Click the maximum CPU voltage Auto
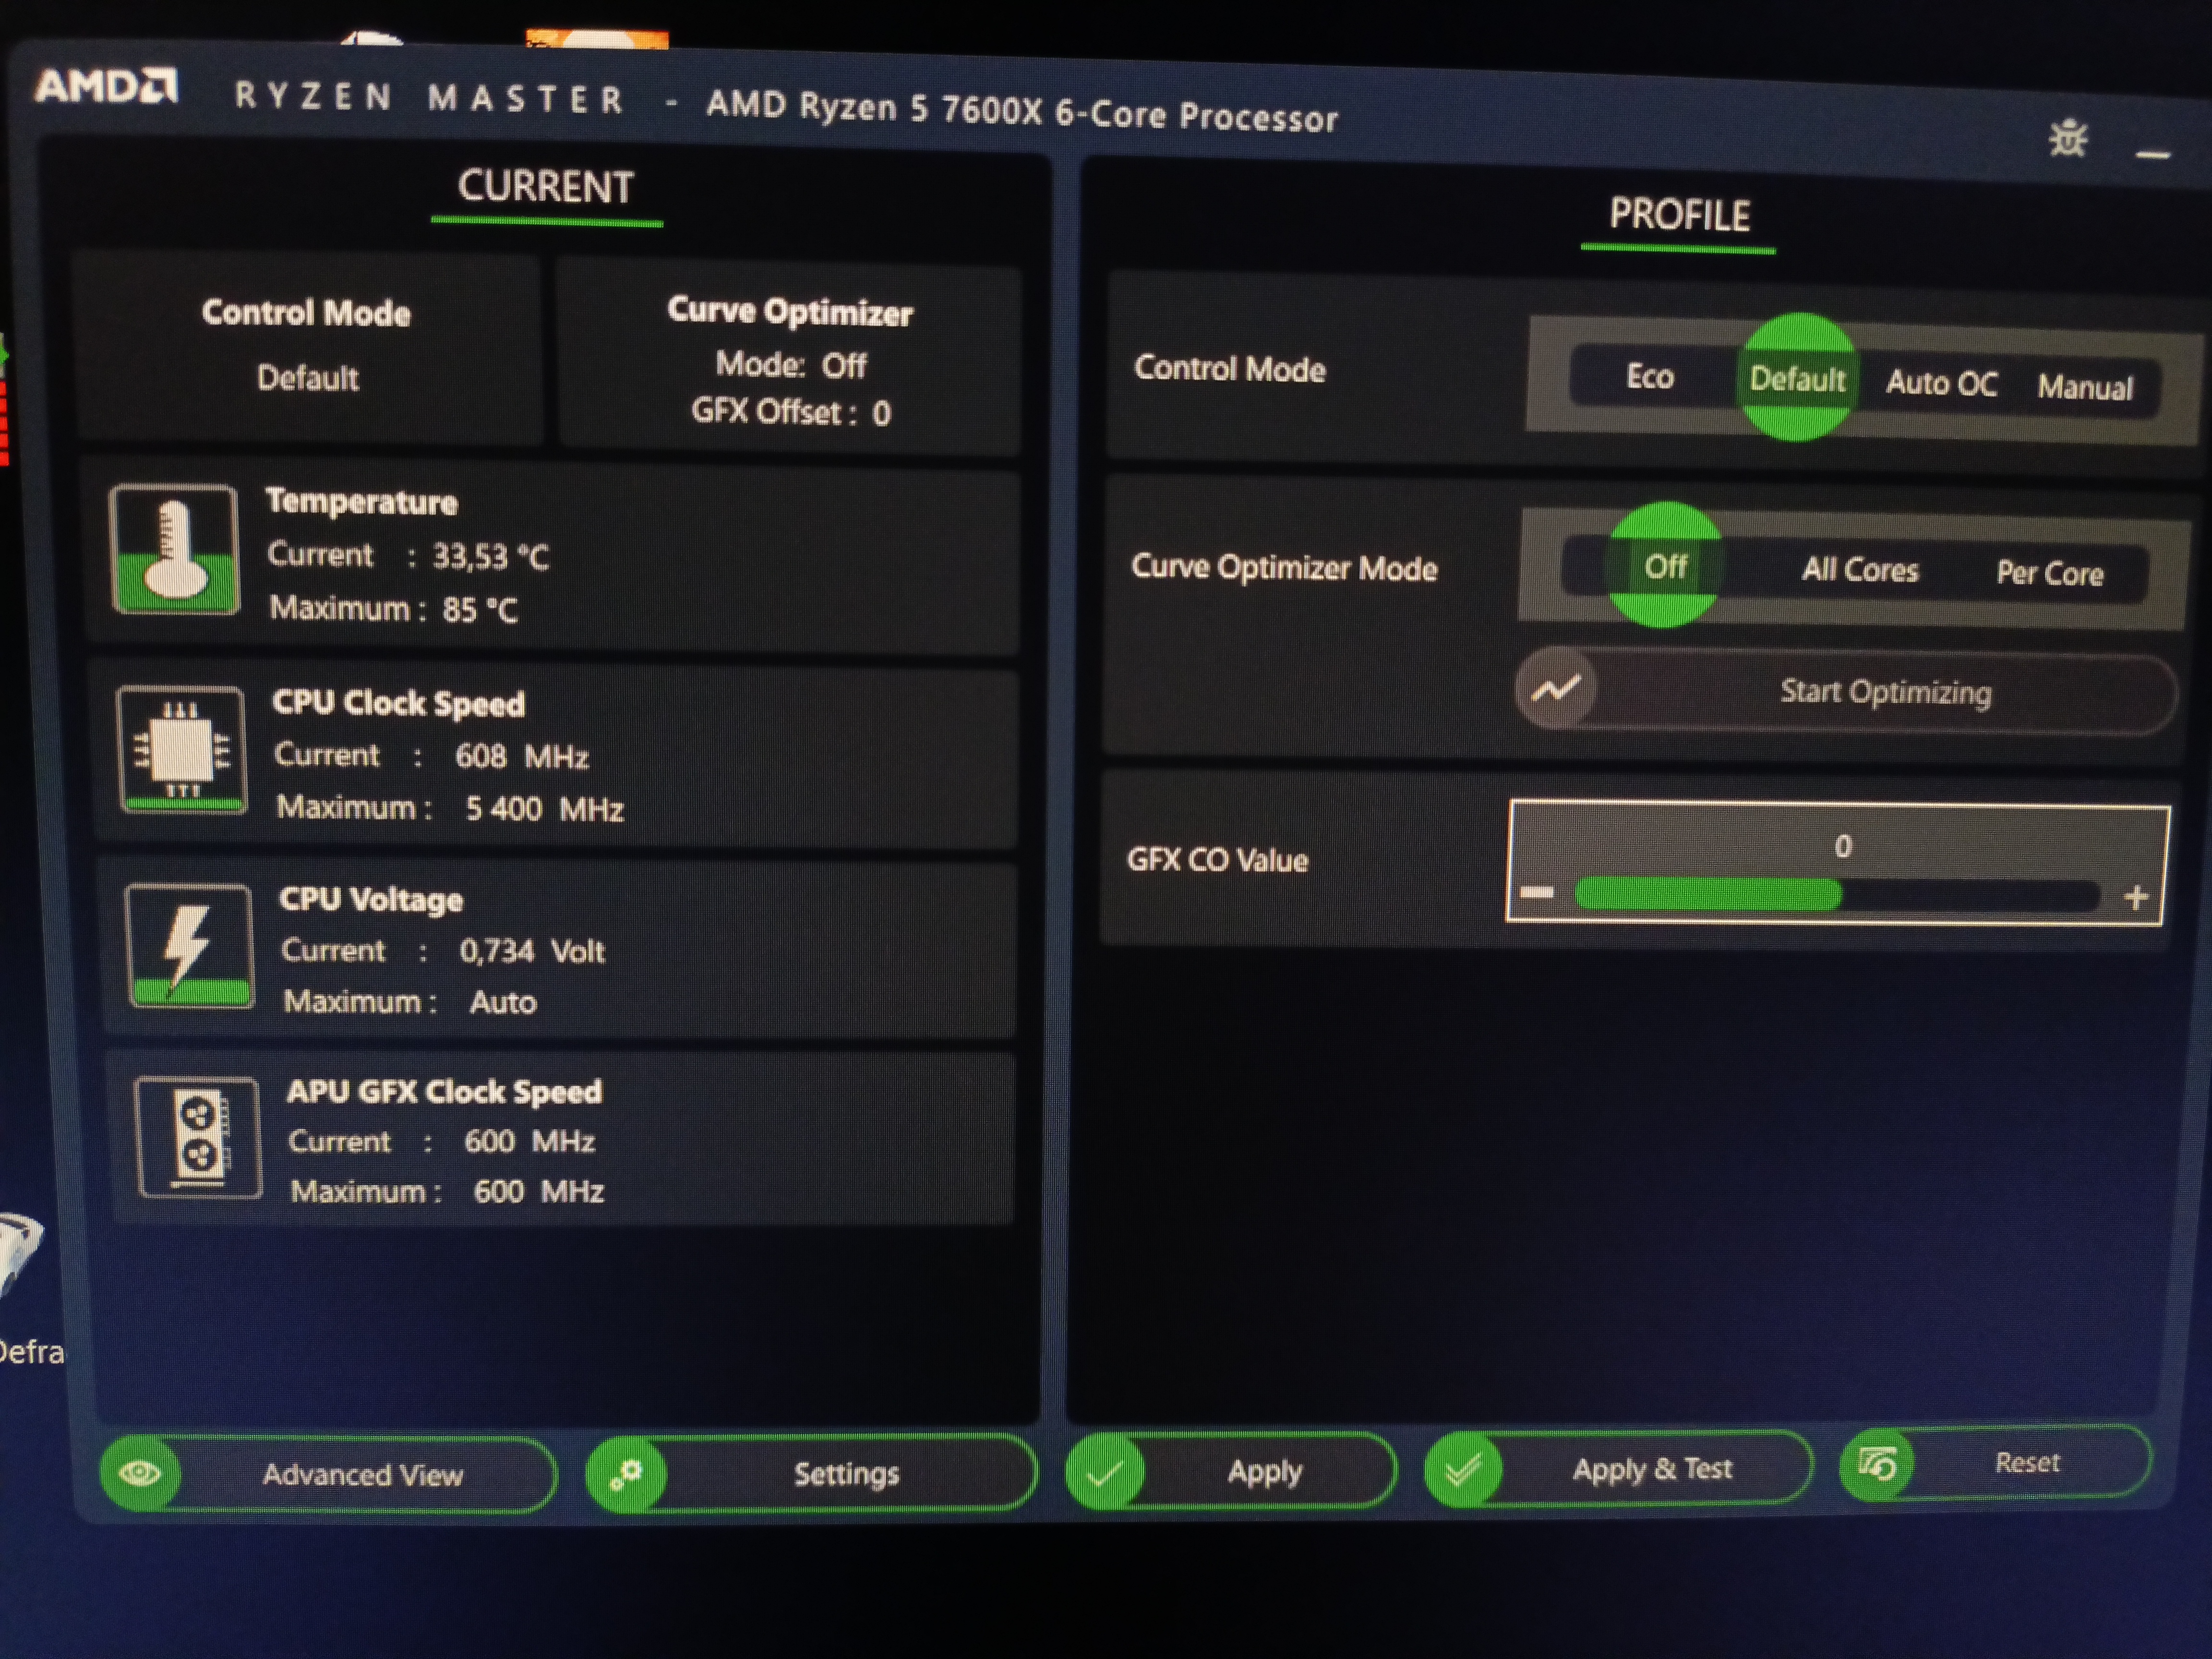The image size is (2212, 1659). click(503, 1002)
